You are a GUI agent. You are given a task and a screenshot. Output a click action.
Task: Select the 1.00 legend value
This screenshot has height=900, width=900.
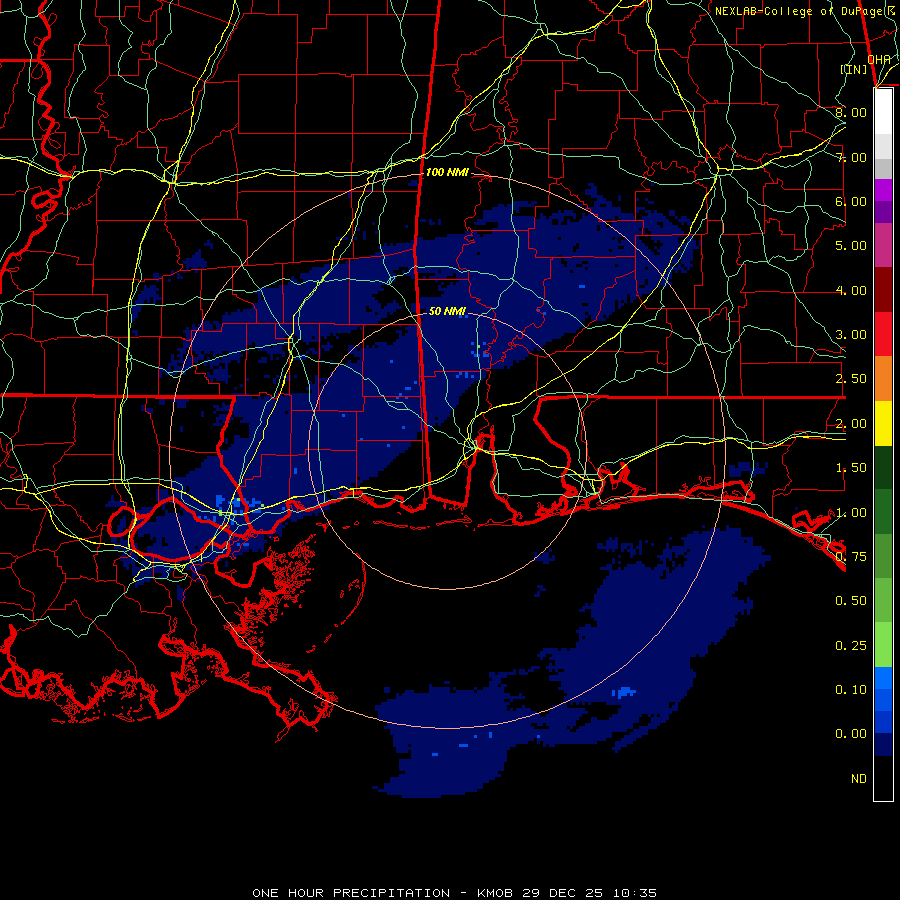tap(851, 513)
